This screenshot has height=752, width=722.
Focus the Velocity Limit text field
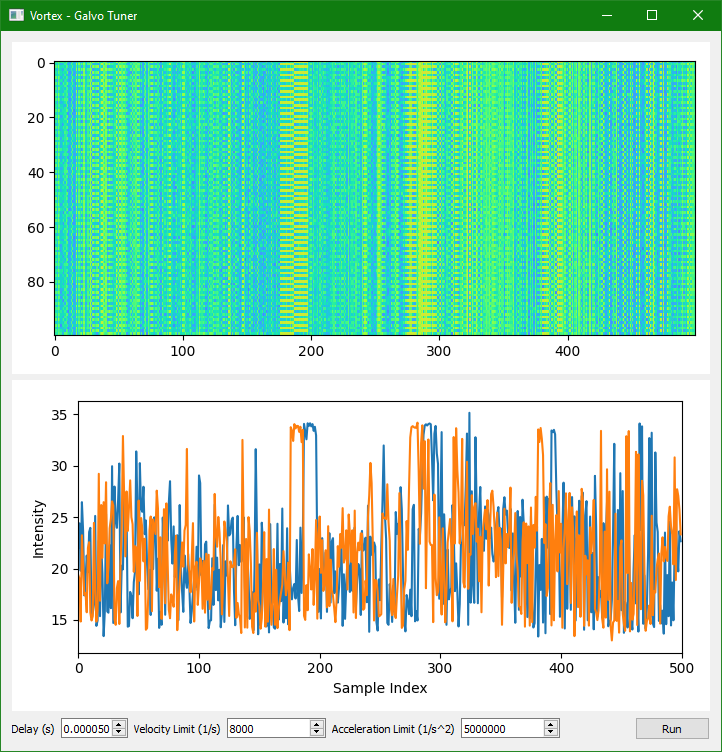pyautogui.click(x=268, y=729)
